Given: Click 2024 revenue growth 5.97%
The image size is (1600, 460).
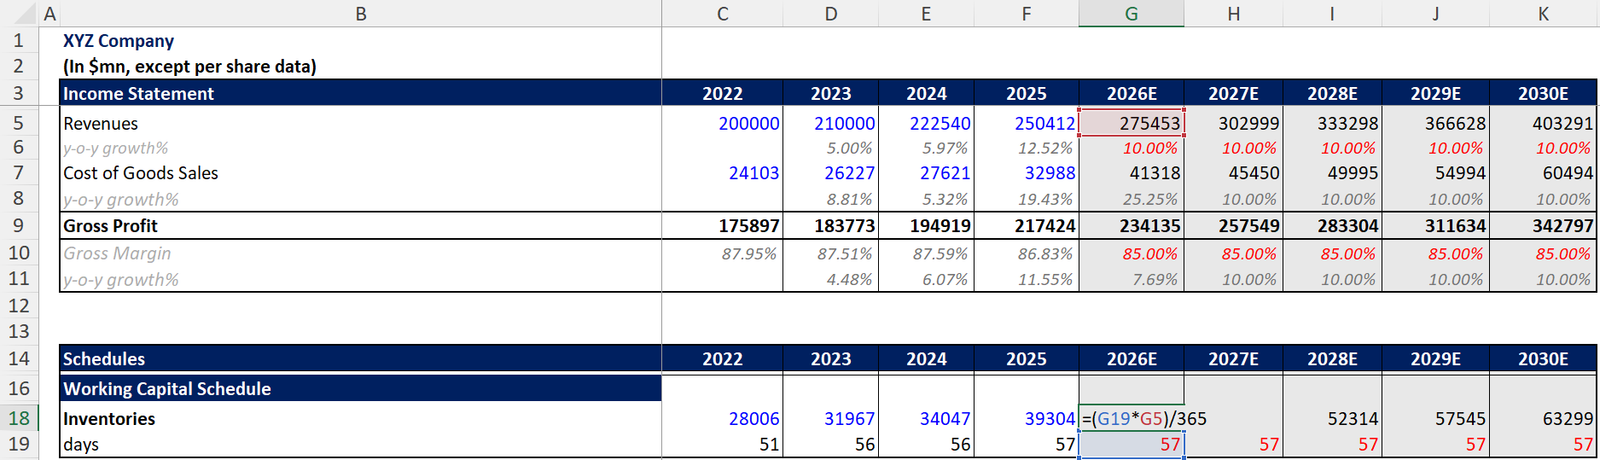Looking at the screenshot, I should click(926, 148).
